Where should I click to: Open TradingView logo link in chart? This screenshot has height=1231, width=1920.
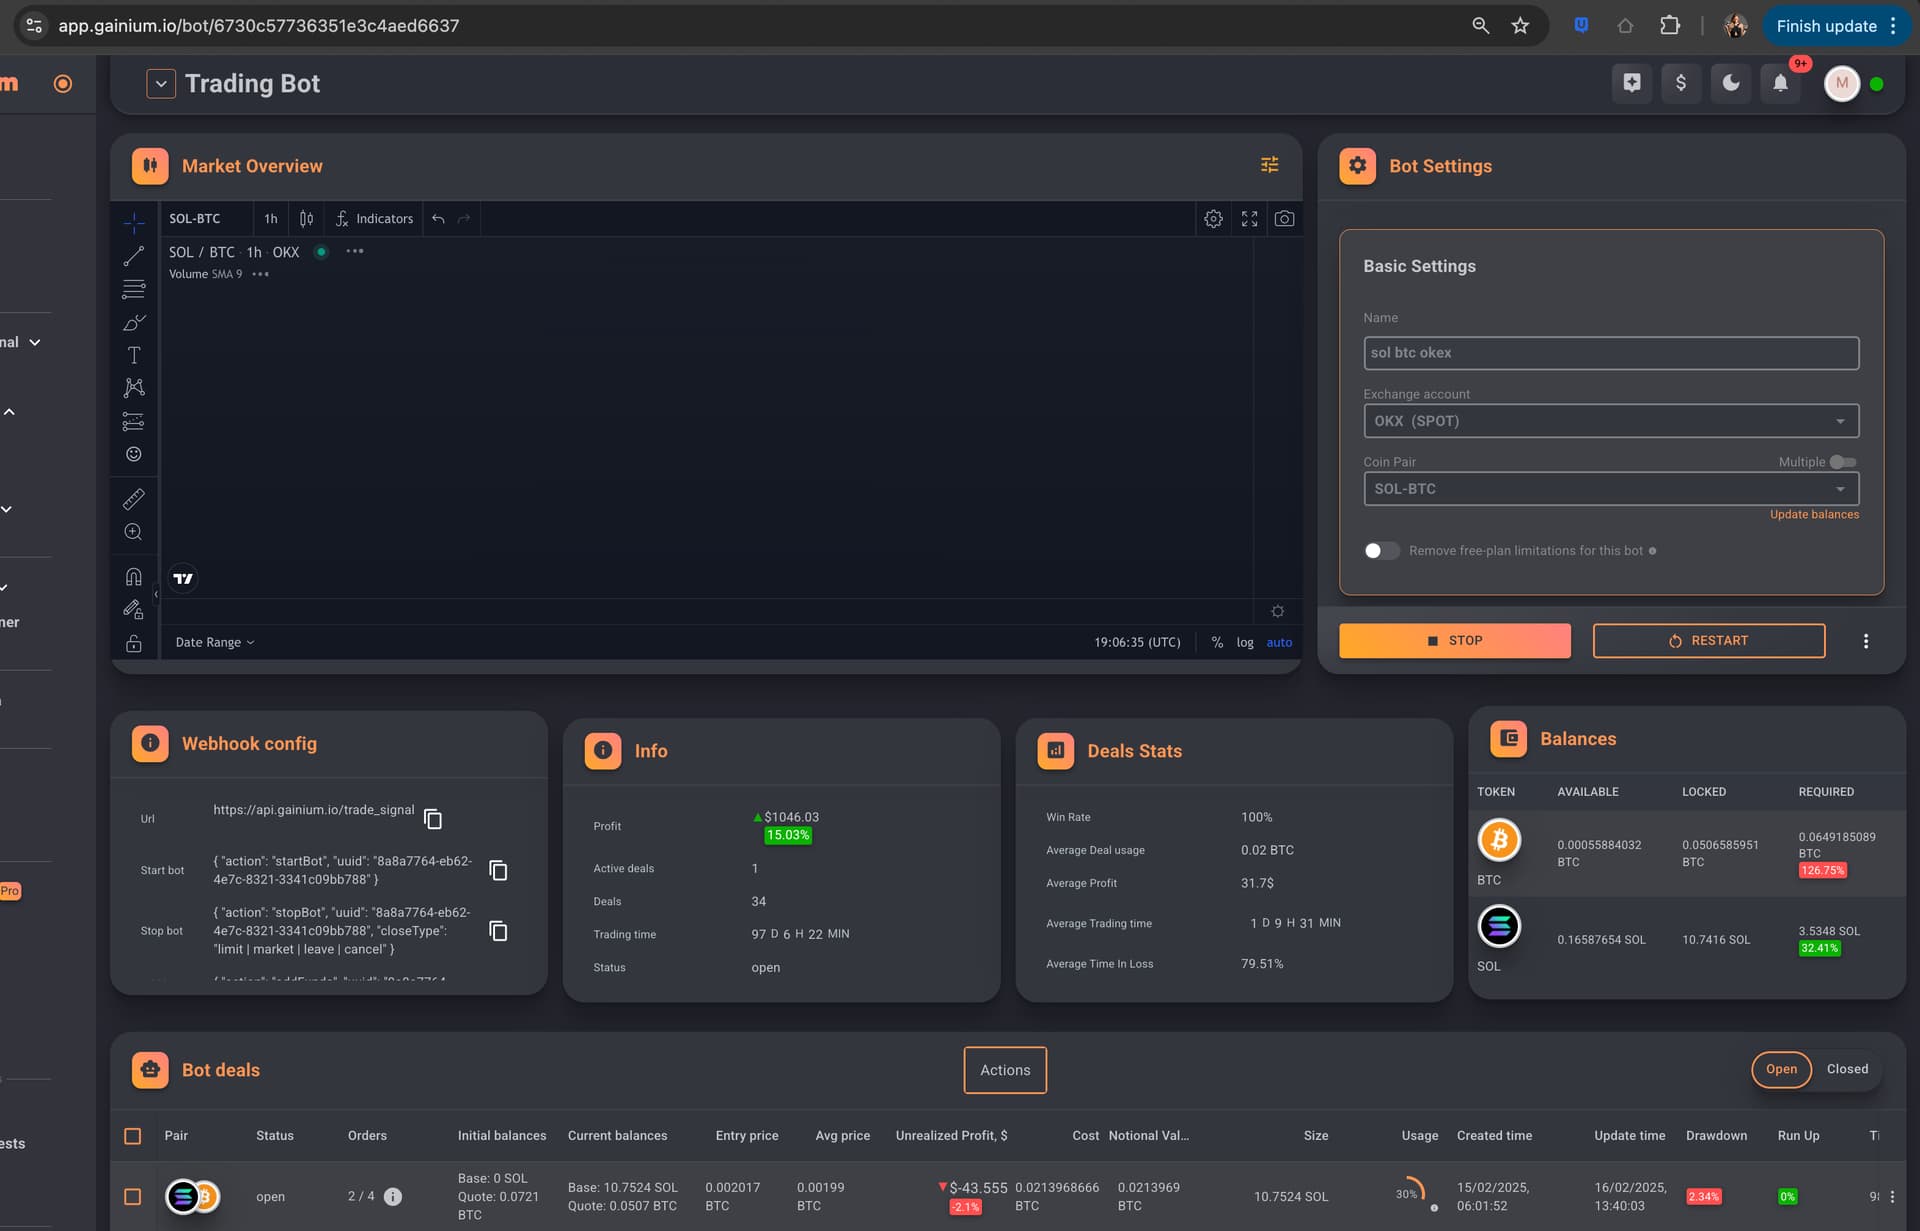183,578
